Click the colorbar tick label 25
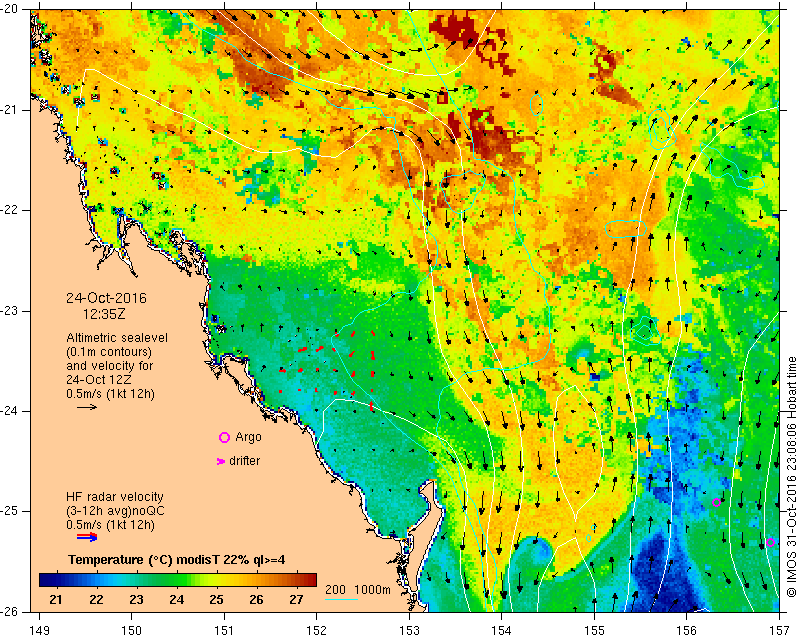 tap(216, 600)
